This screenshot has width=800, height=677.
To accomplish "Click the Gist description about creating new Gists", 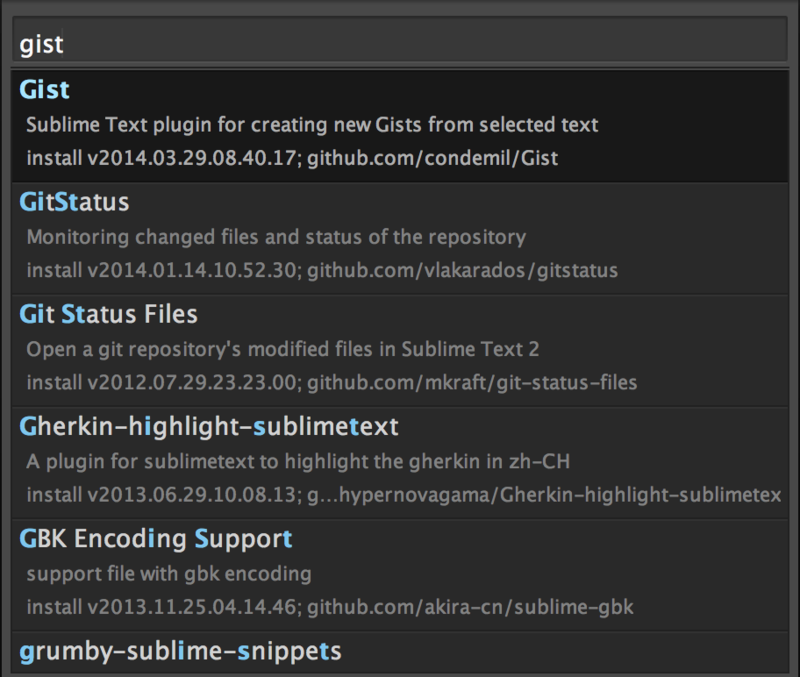I will [x=312, y=125].
